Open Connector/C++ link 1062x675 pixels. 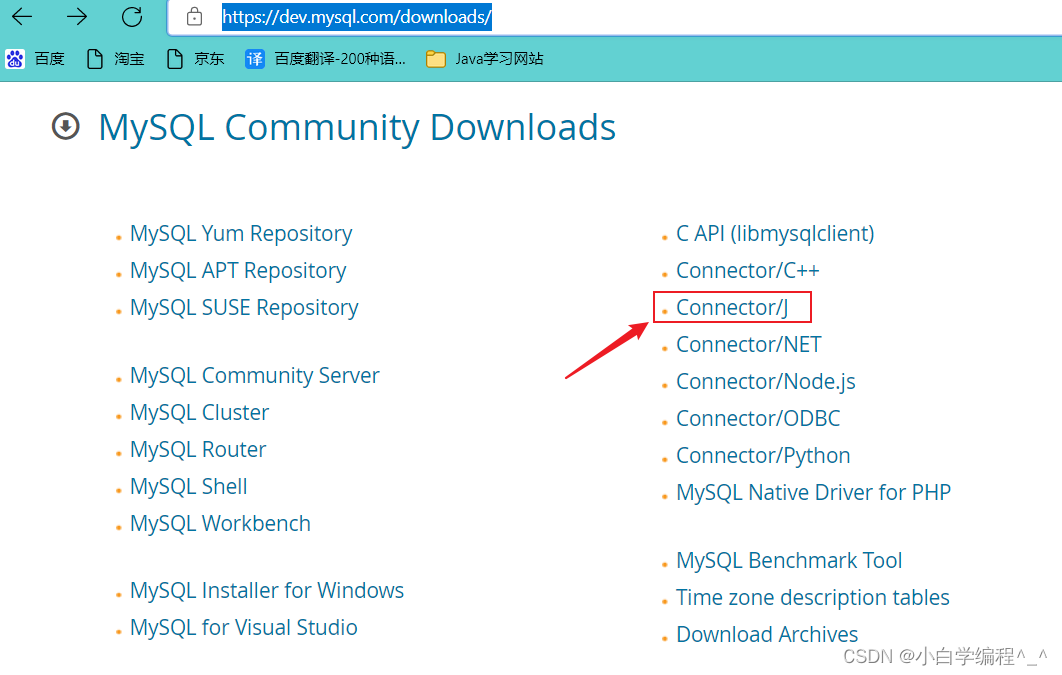coord(748,271)
